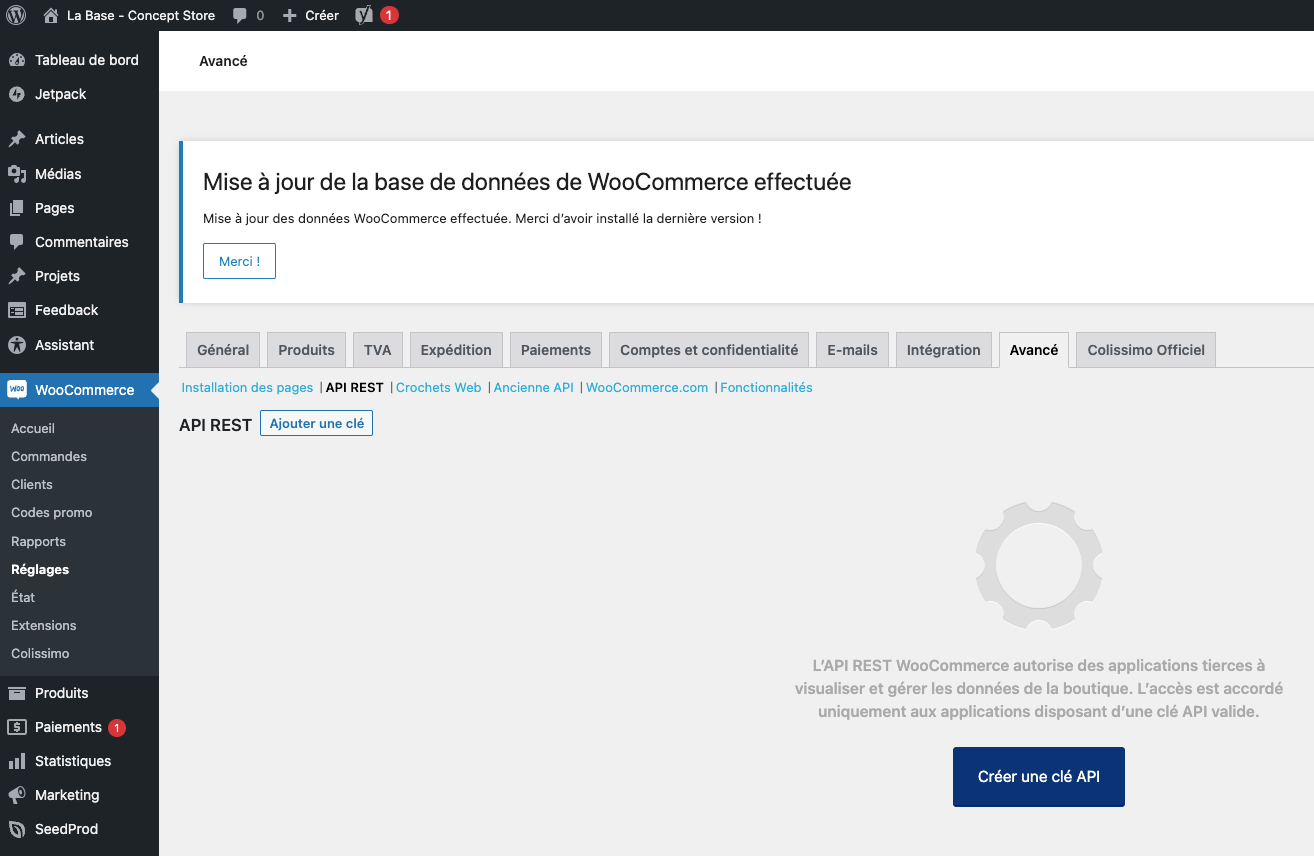The height and width of the screenshot is (856, 1314).
Task: Select the API REST sub-section link
Action: coord(355,387)
